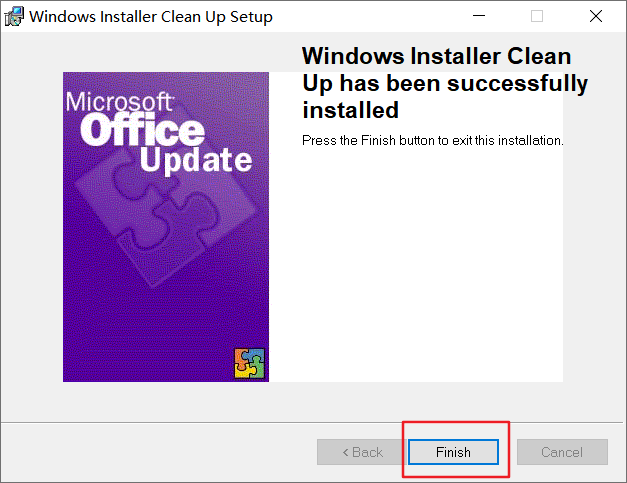This screenshot has width=627, height=483.
Task: Click the grayed-out Cancel button
Action: (x=561, y=452)
